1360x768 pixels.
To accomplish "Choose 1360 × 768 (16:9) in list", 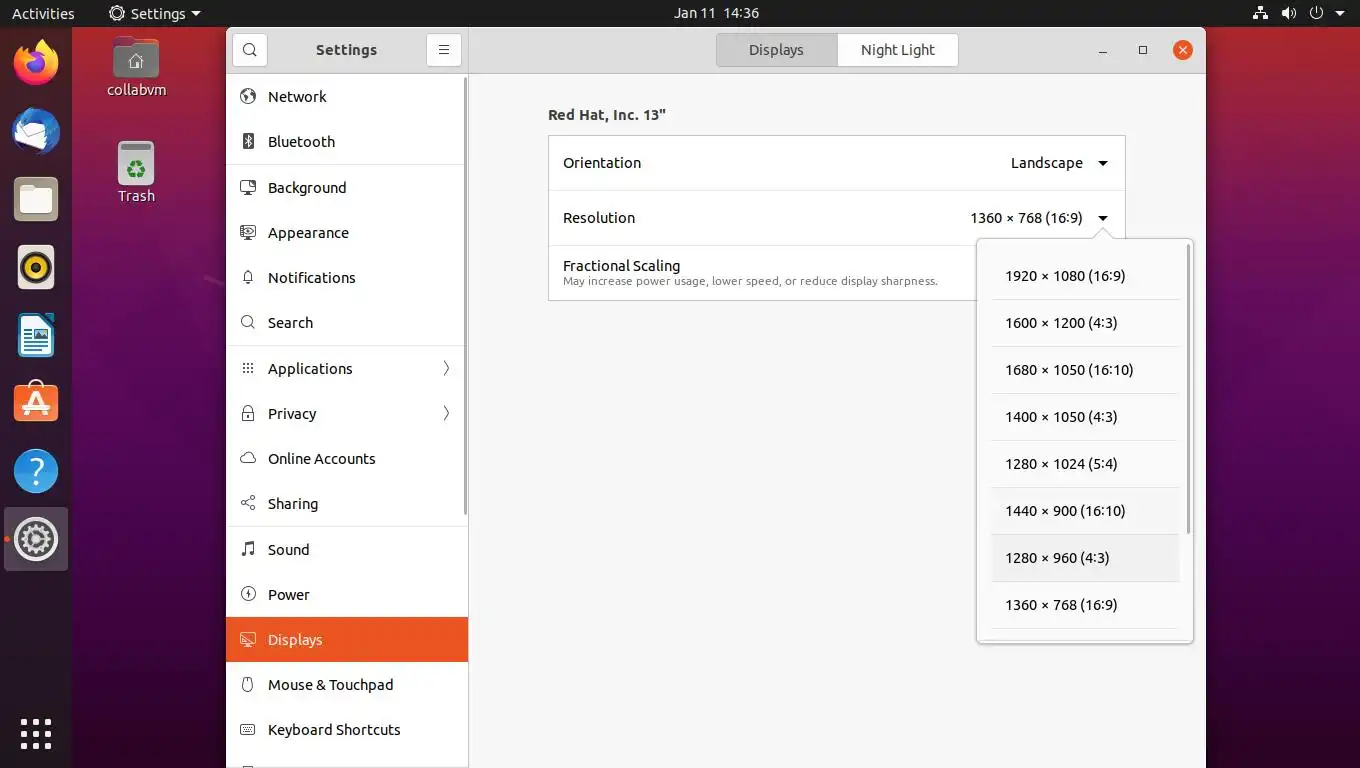I will 1085,605.
